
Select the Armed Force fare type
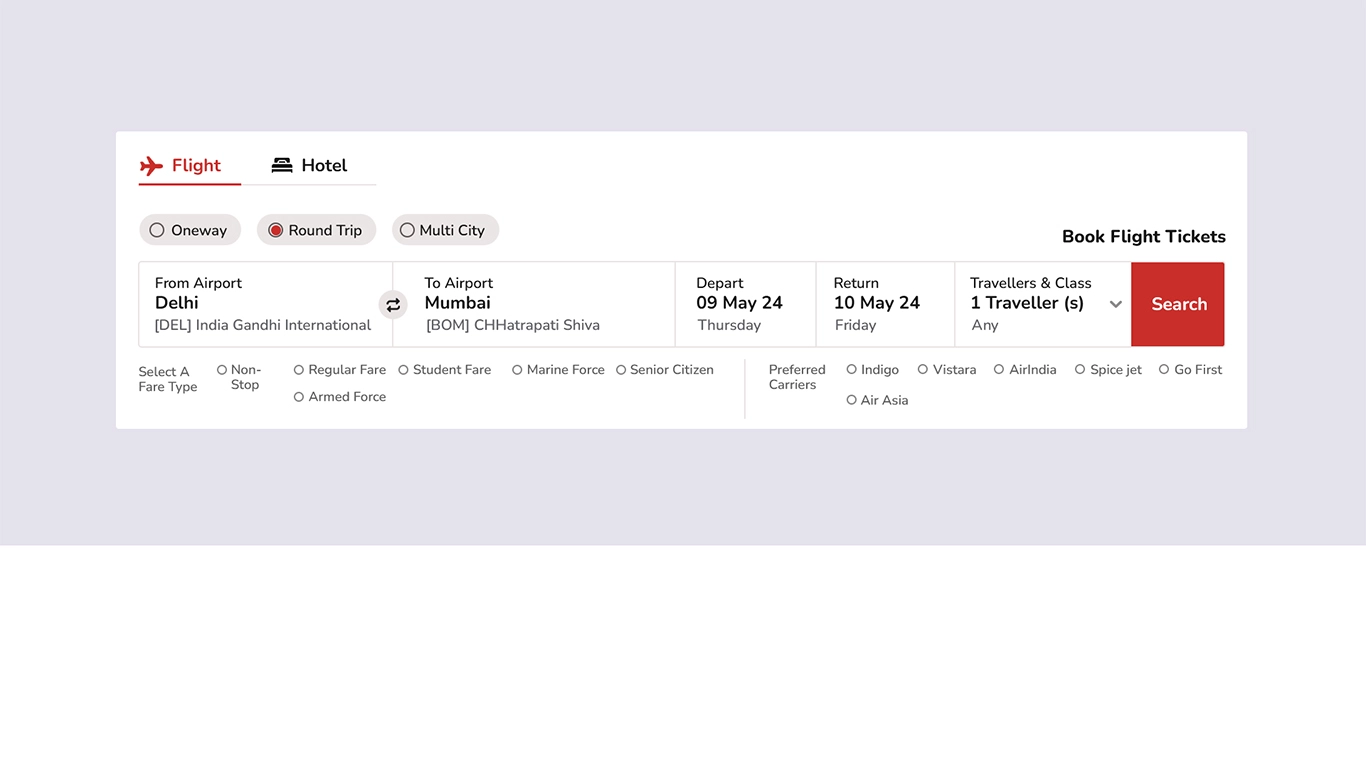299,396
